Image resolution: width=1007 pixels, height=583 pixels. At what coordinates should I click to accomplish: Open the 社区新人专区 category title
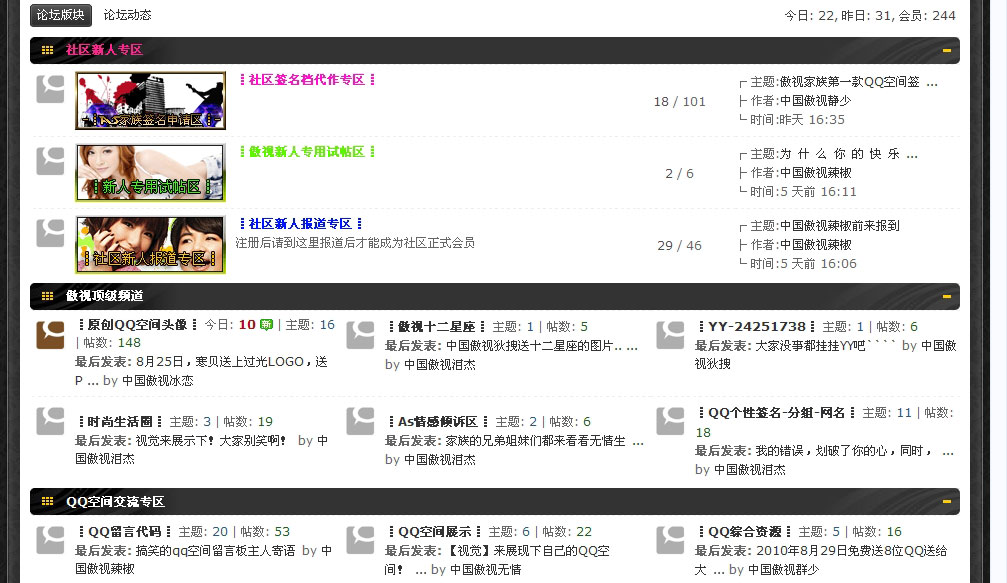click(x=104, y=50)
